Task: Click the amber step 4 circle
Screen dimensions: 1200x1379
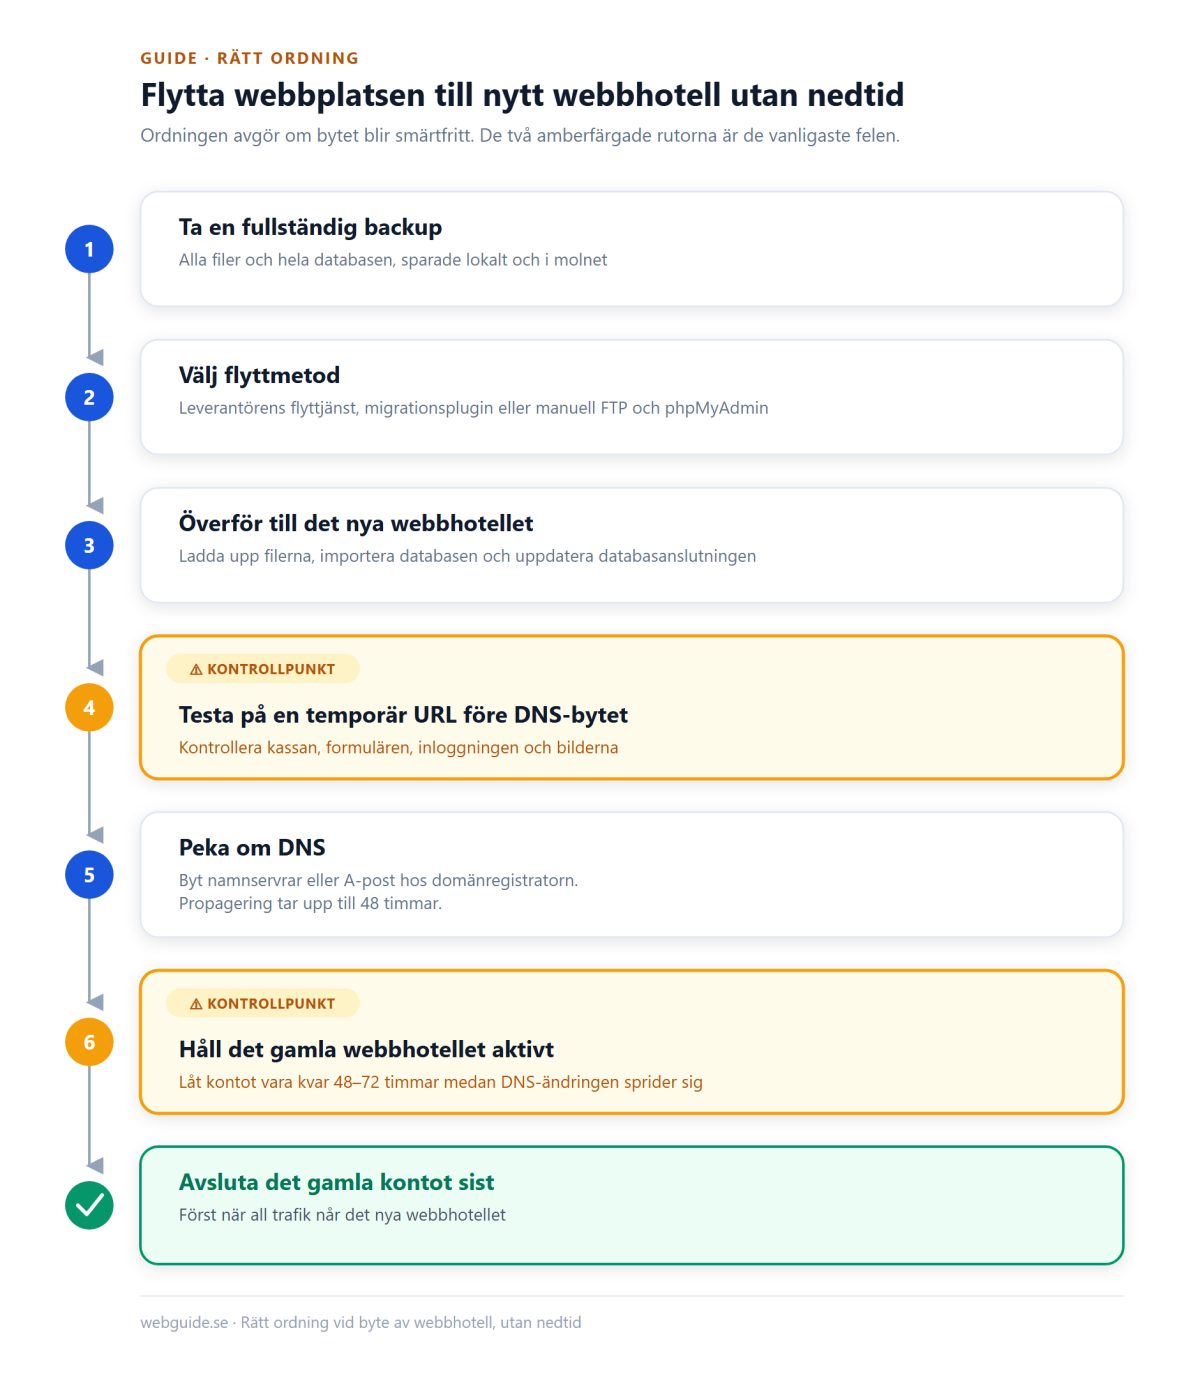Action: tap(89, 707)
